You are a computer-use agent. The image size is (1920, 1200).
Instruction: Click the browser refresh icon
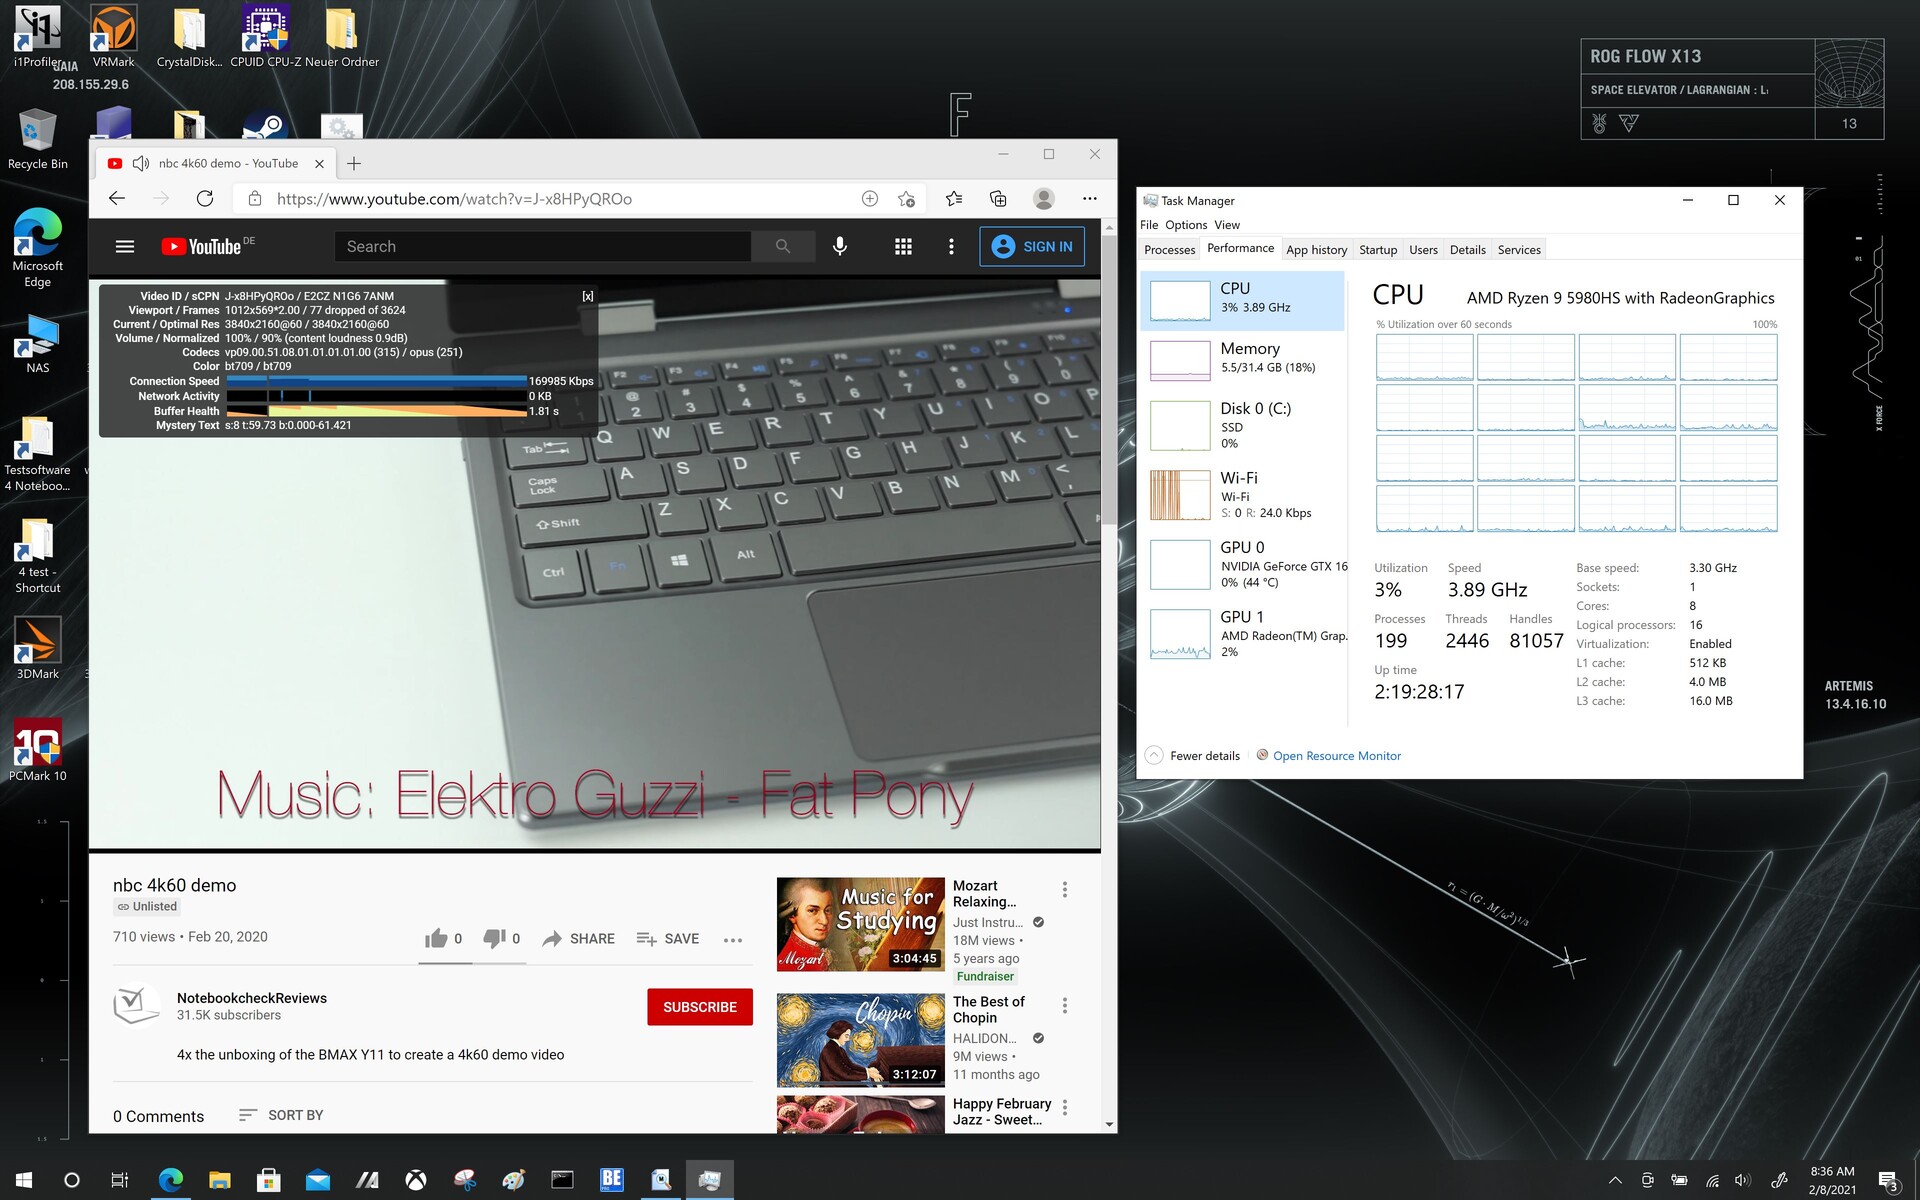(205, 199)
